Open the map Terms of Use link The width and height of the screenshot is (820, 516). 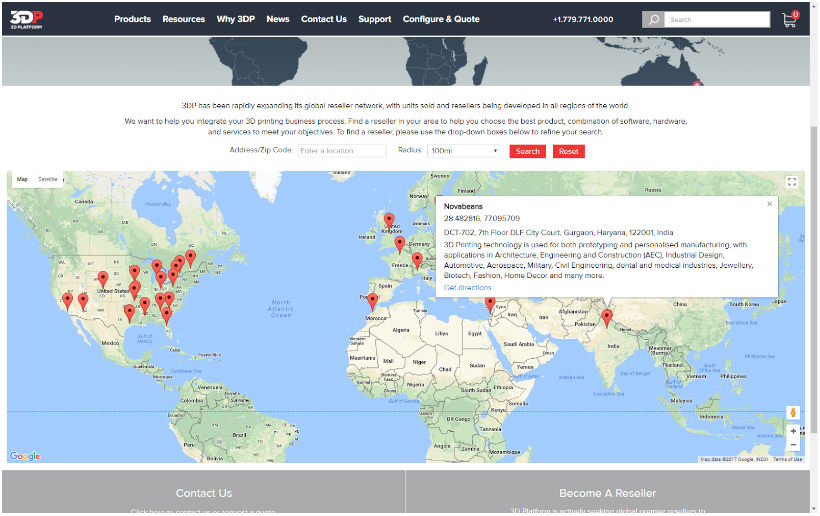coord(787,459)
